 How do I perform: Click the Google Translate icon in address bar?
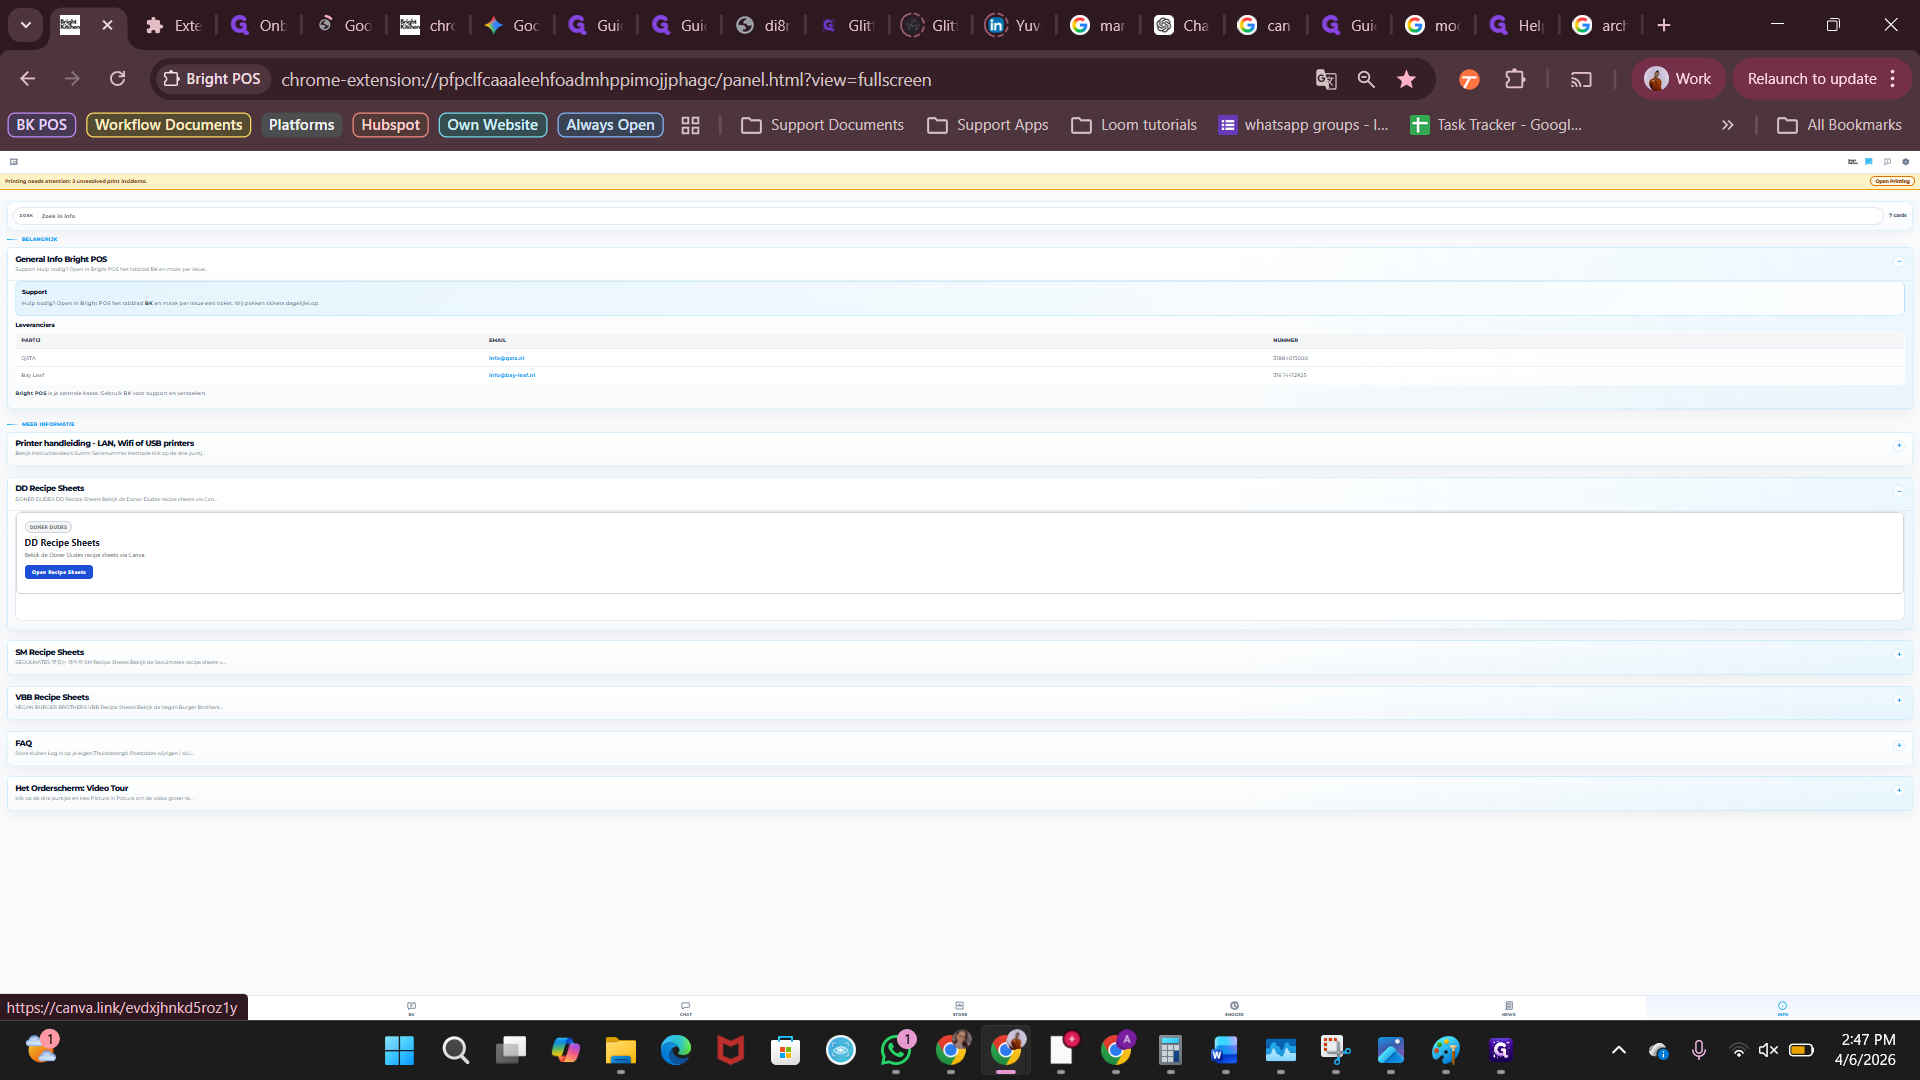pyautogui.click(x=1326, y=79)
